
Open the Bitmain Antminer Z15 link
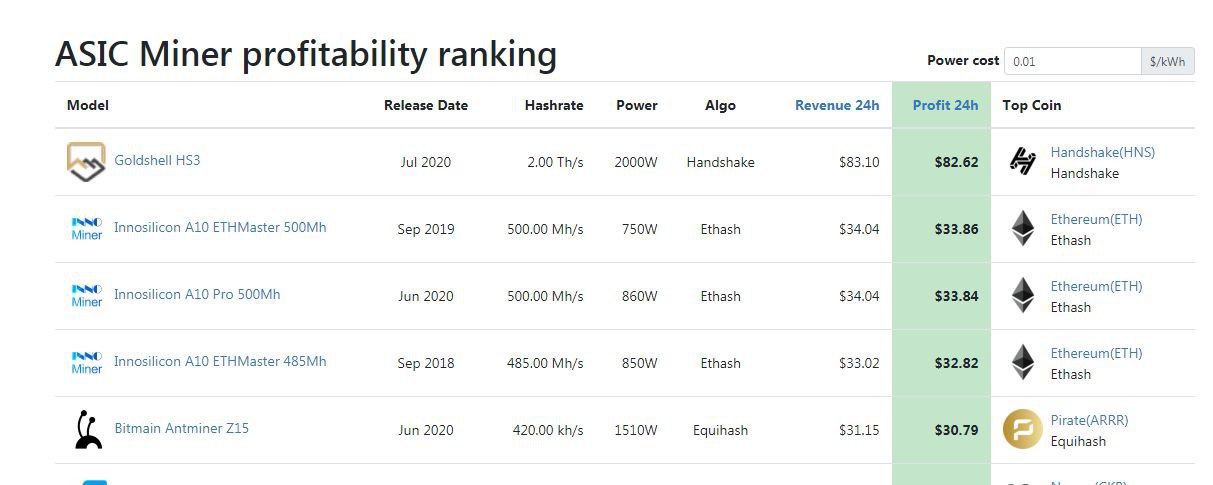181,428
